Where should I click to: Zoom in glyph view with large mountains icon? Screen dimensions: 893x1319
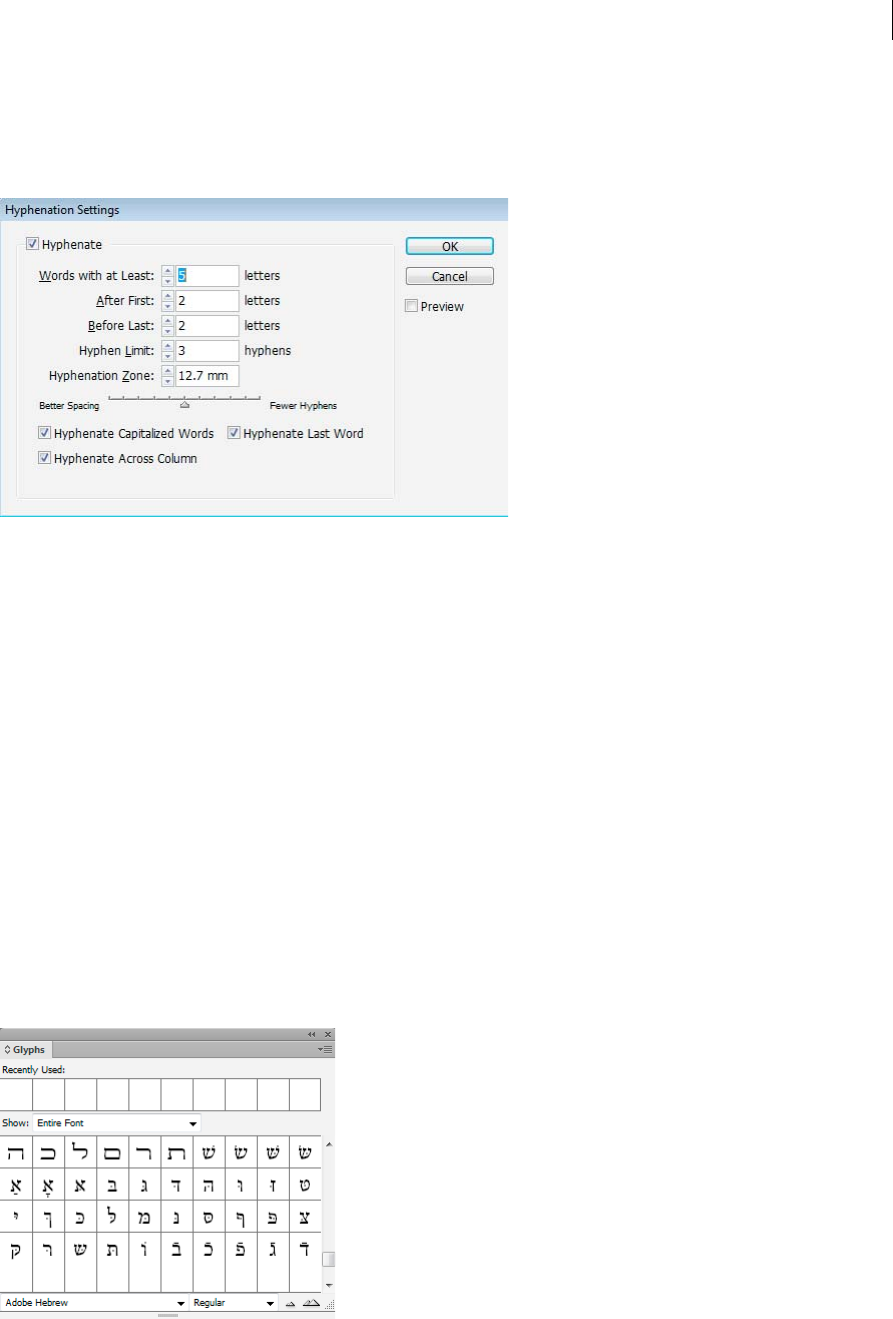click(x=310, y=1304)
